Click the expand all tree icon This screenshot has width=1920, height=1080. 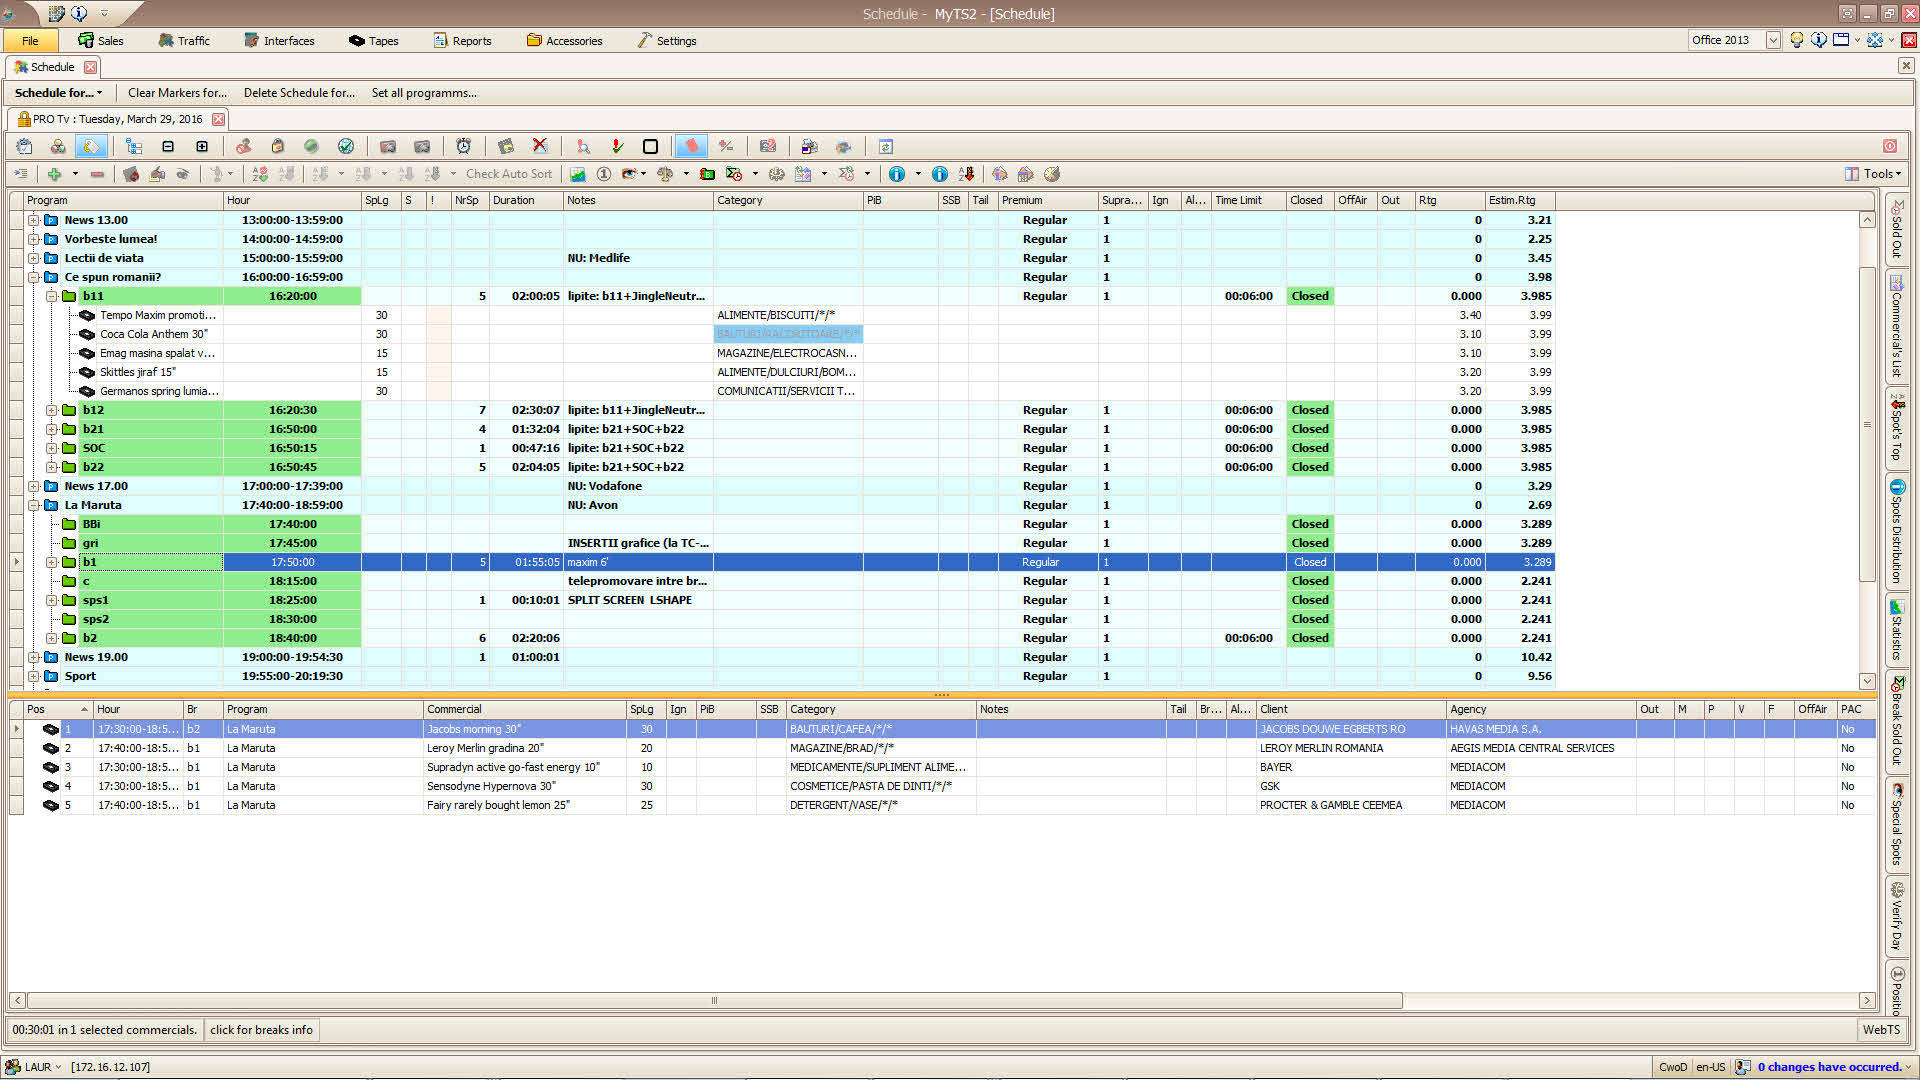pos(202,146)
